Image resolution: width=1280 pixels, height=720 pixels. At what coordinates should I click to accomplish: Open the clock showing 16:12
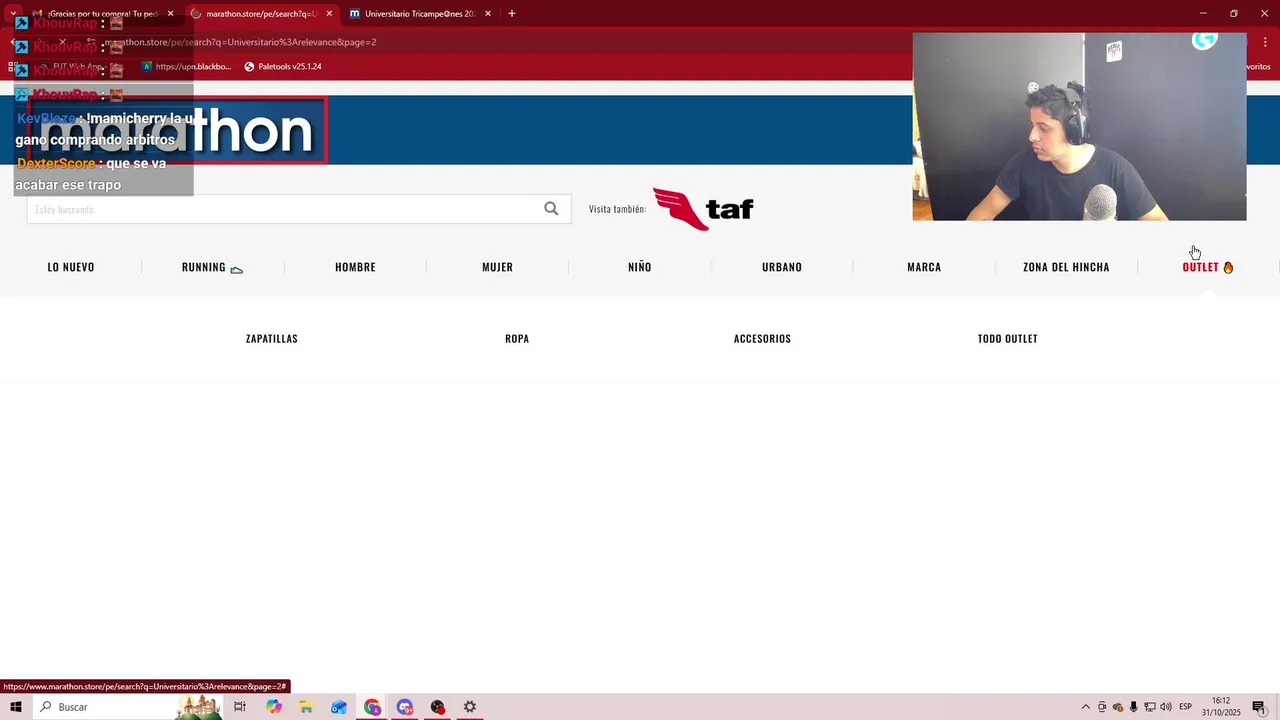point(1221,706)
